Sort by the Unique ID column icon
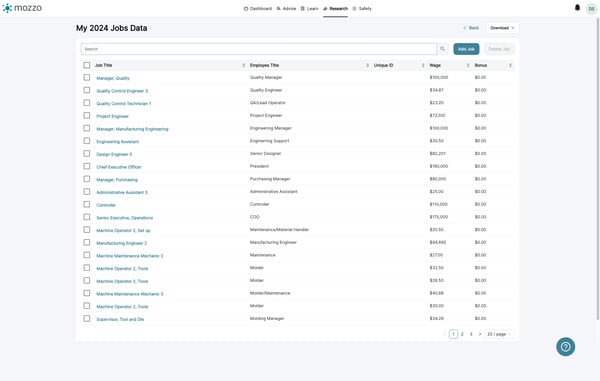The height and width of the screenshot is (381, 600). [x=423, y=65]
